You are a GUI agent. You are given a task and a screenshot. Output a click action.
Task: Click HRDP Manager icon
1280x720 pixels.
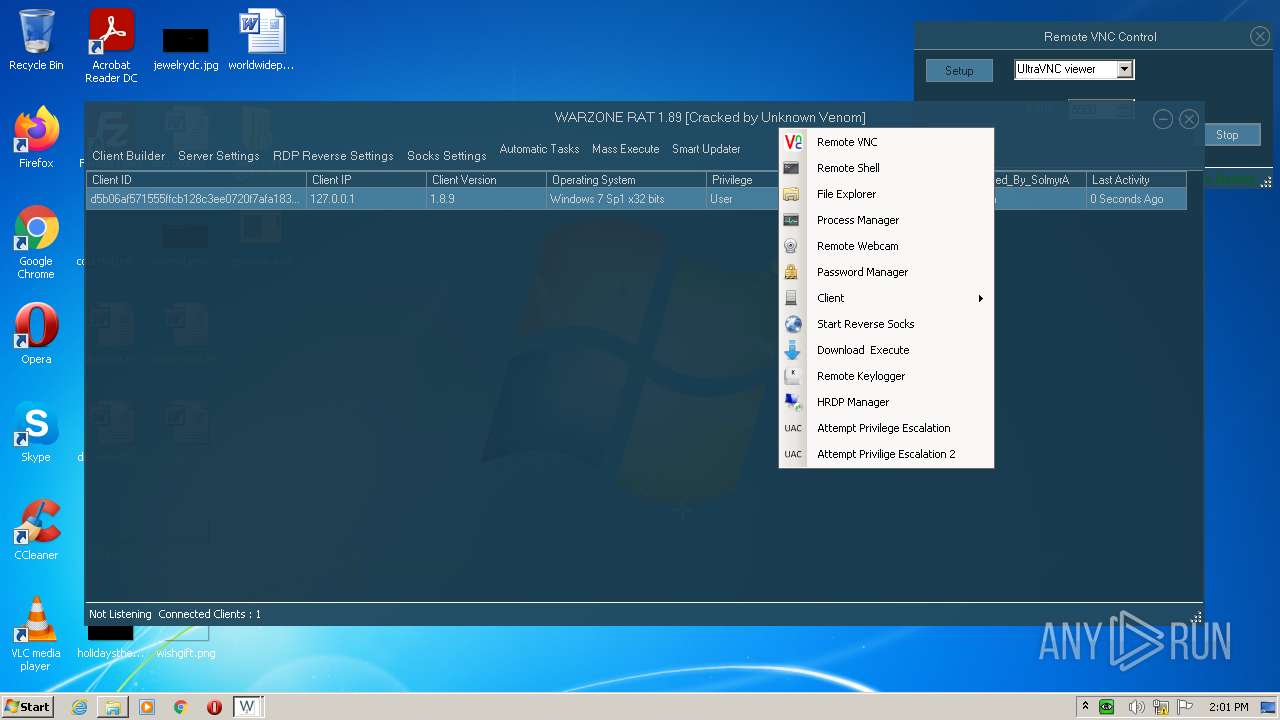coord(793,402)
